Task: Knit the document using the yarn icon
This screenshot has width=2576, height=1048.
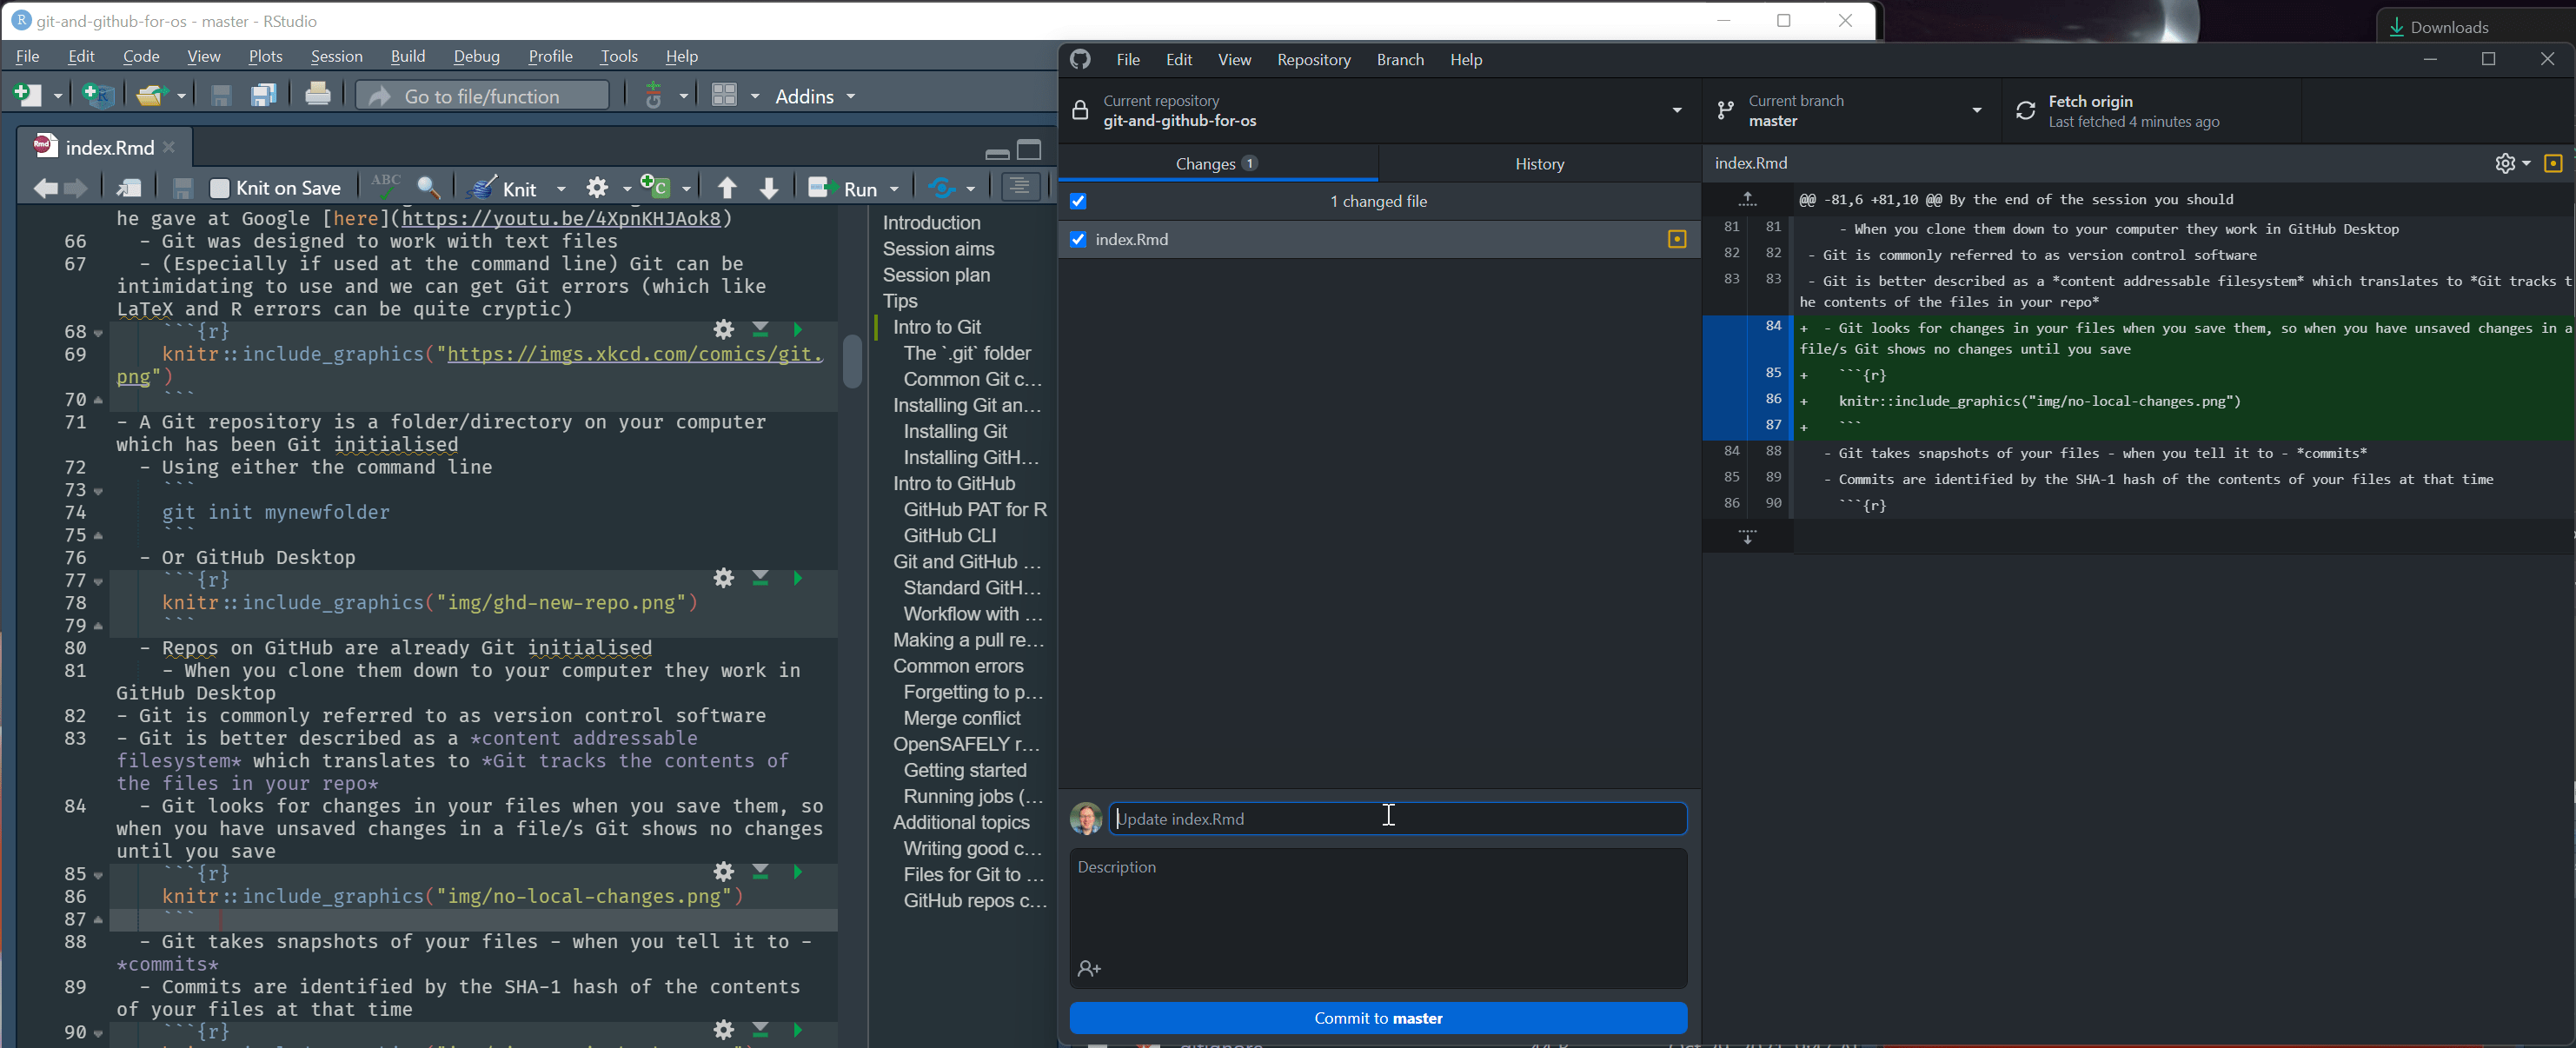Action: pyautogui.click(x=483, y=187)
